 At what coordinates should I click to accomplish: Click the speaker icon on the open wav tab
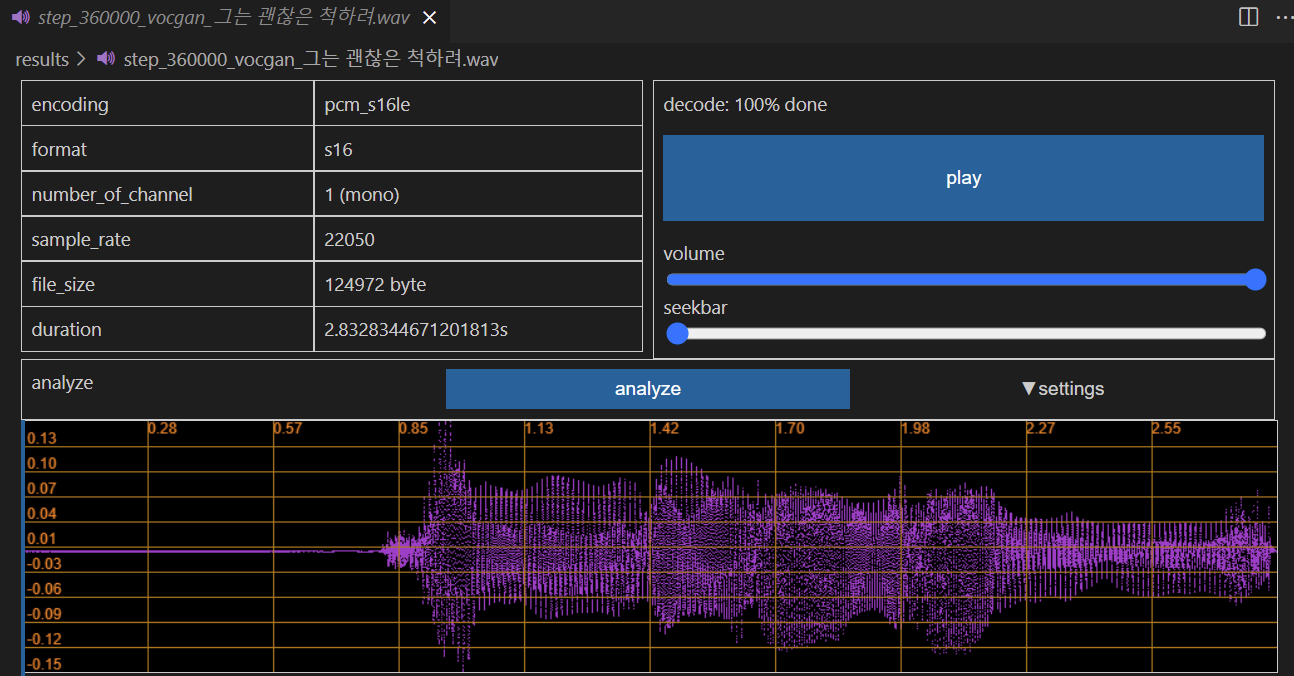(x=20, y=17)
